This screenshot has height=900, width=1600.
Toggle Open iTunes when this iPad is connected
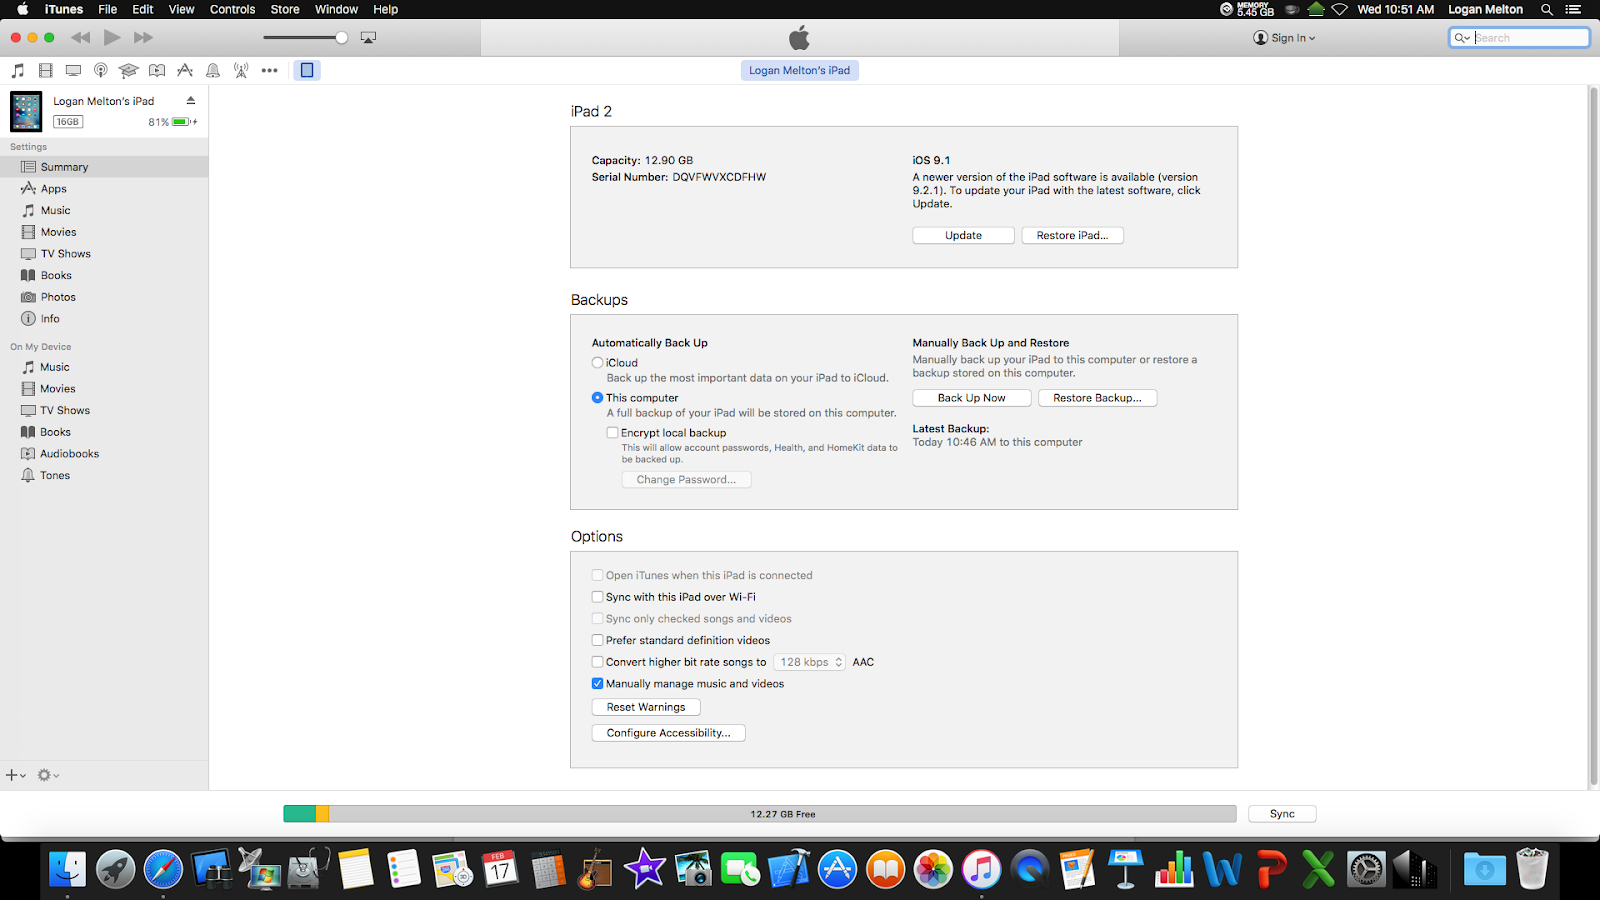point(598,575)
